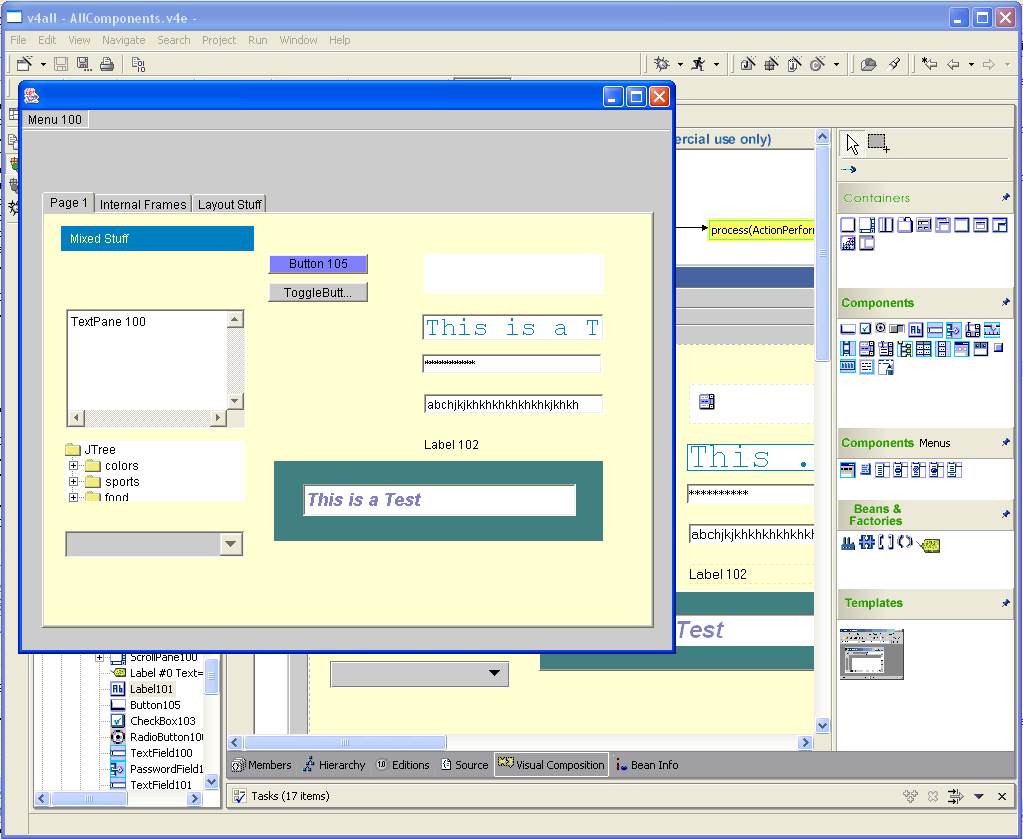Select RadioButton100 in the bean tree
This screenshot has width=1023, height=839.
point(166,737)
